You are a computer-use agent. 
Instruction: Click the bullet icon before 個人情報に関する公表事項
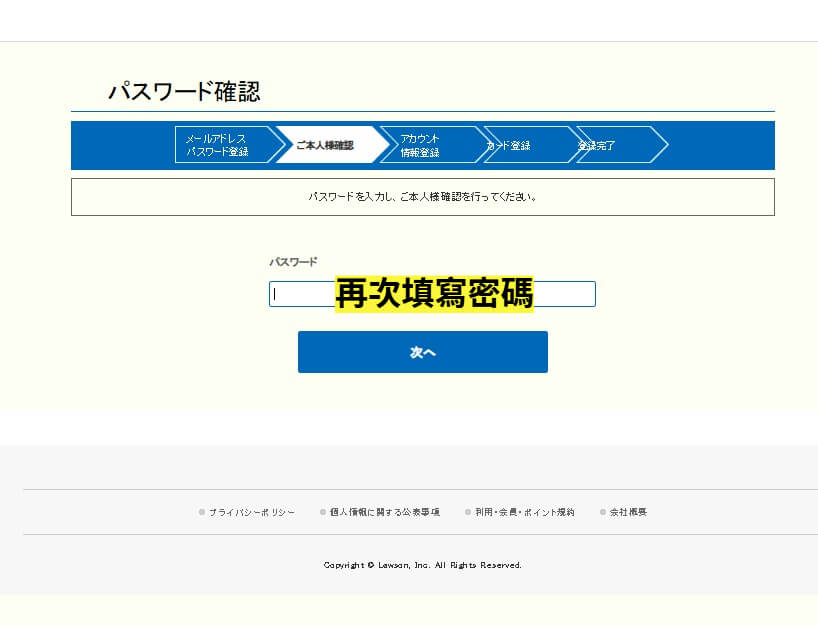click(x=320, y=511)
